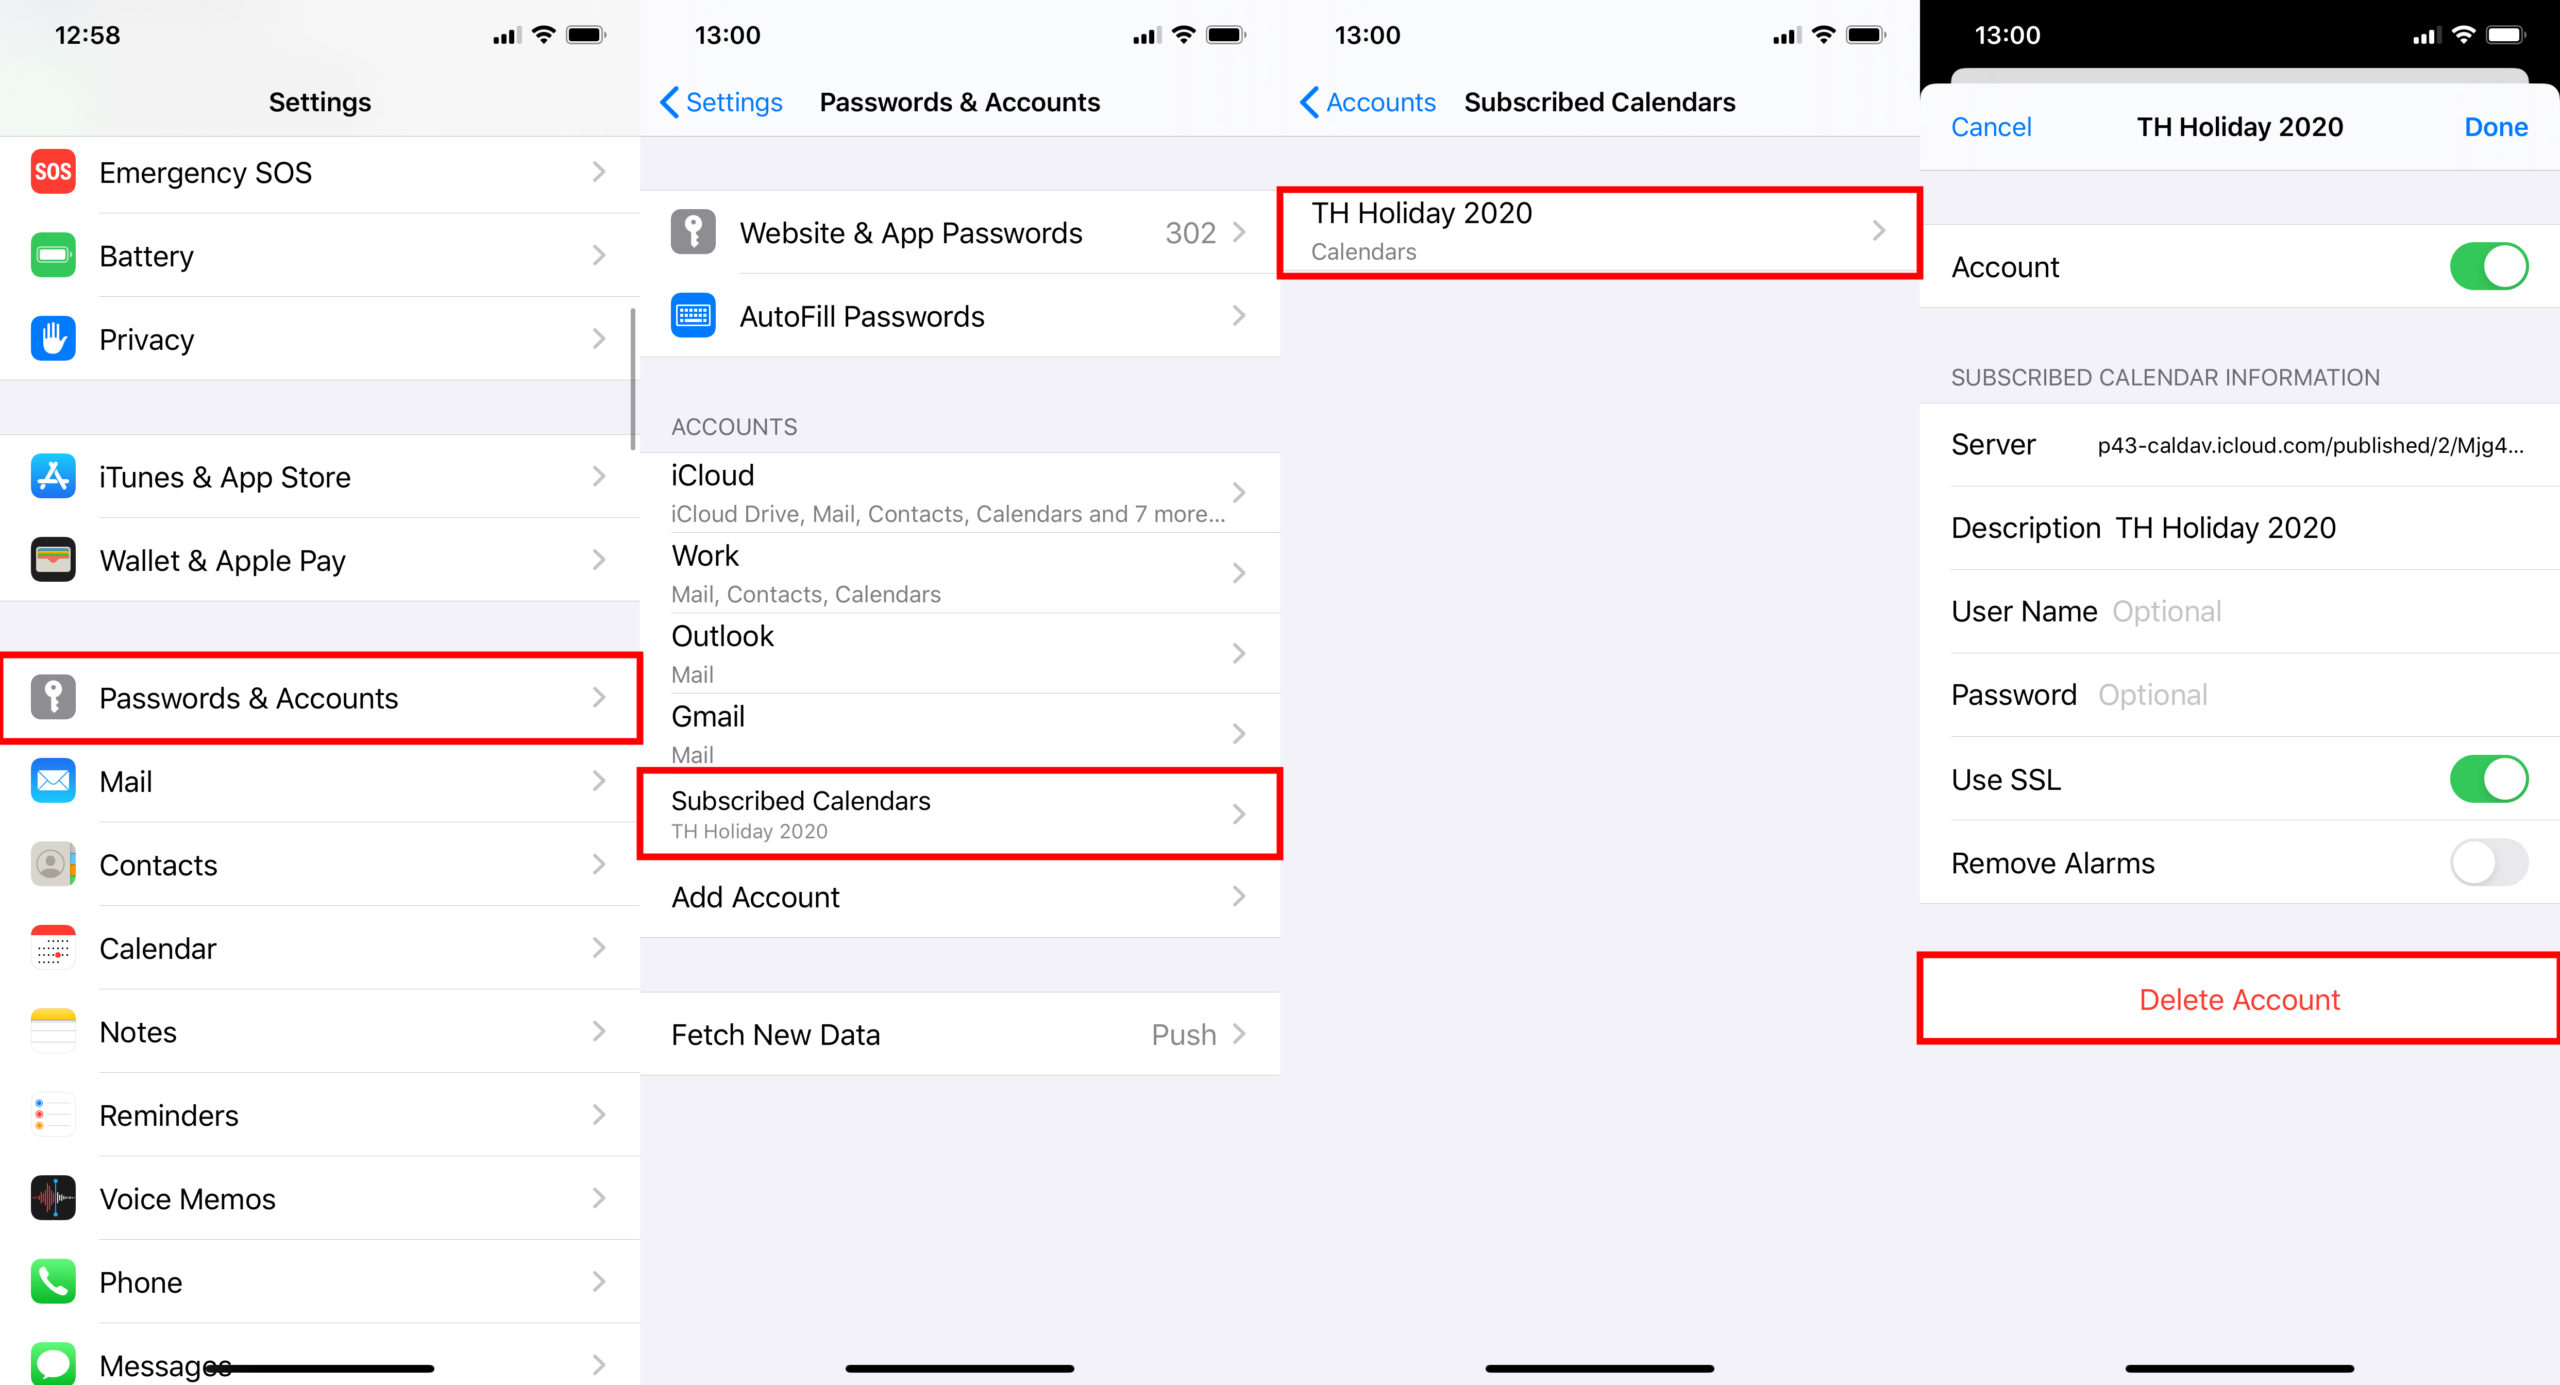Expand the iCloud account chevron
This screenshot has width=2560, height=1385.
click(x=1239, y=493)
